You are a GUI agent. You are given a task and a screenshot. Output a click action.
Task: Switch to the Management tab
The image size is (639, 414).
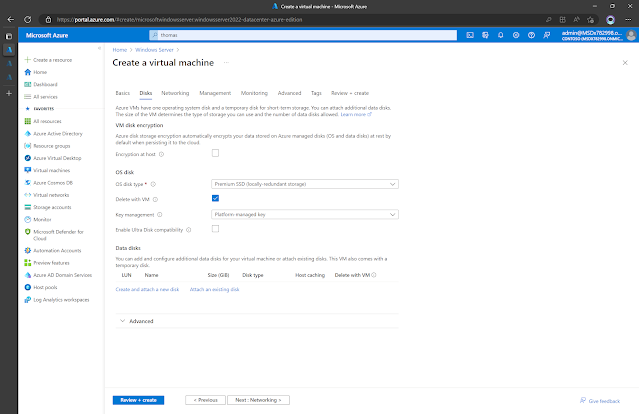click(x=215, y=93)
